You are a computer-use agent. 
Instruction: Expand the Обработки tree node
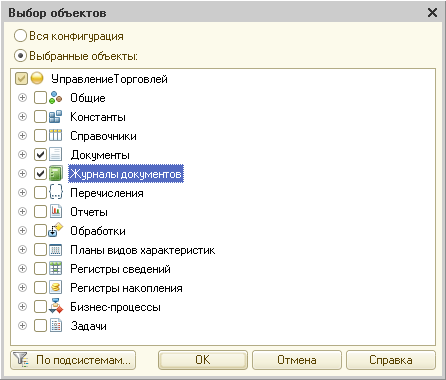click(x=22, y=231)
